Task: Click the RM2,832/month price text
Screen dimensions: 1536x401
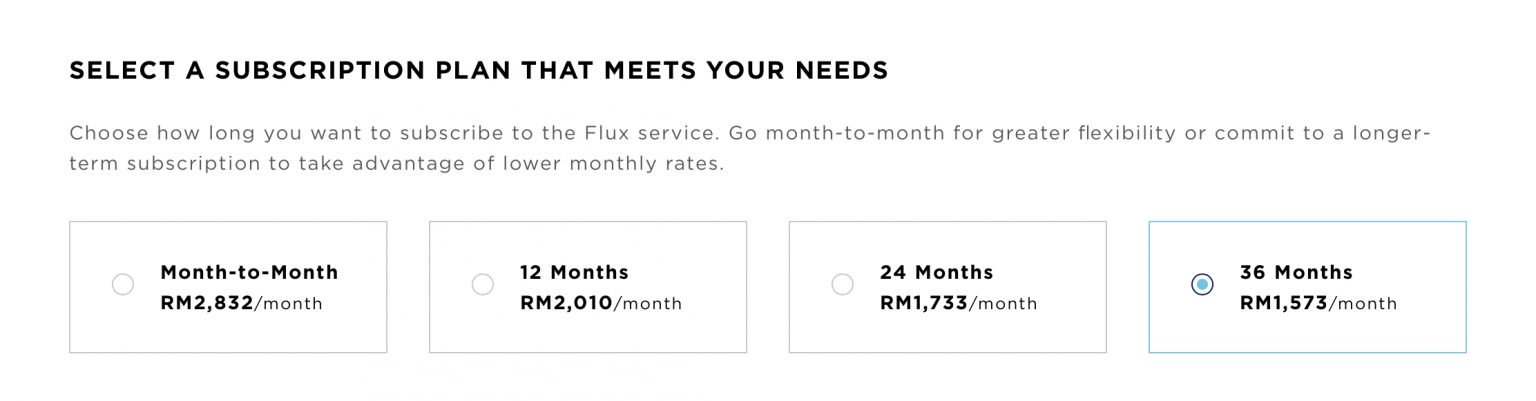Action: coord(241,303)
